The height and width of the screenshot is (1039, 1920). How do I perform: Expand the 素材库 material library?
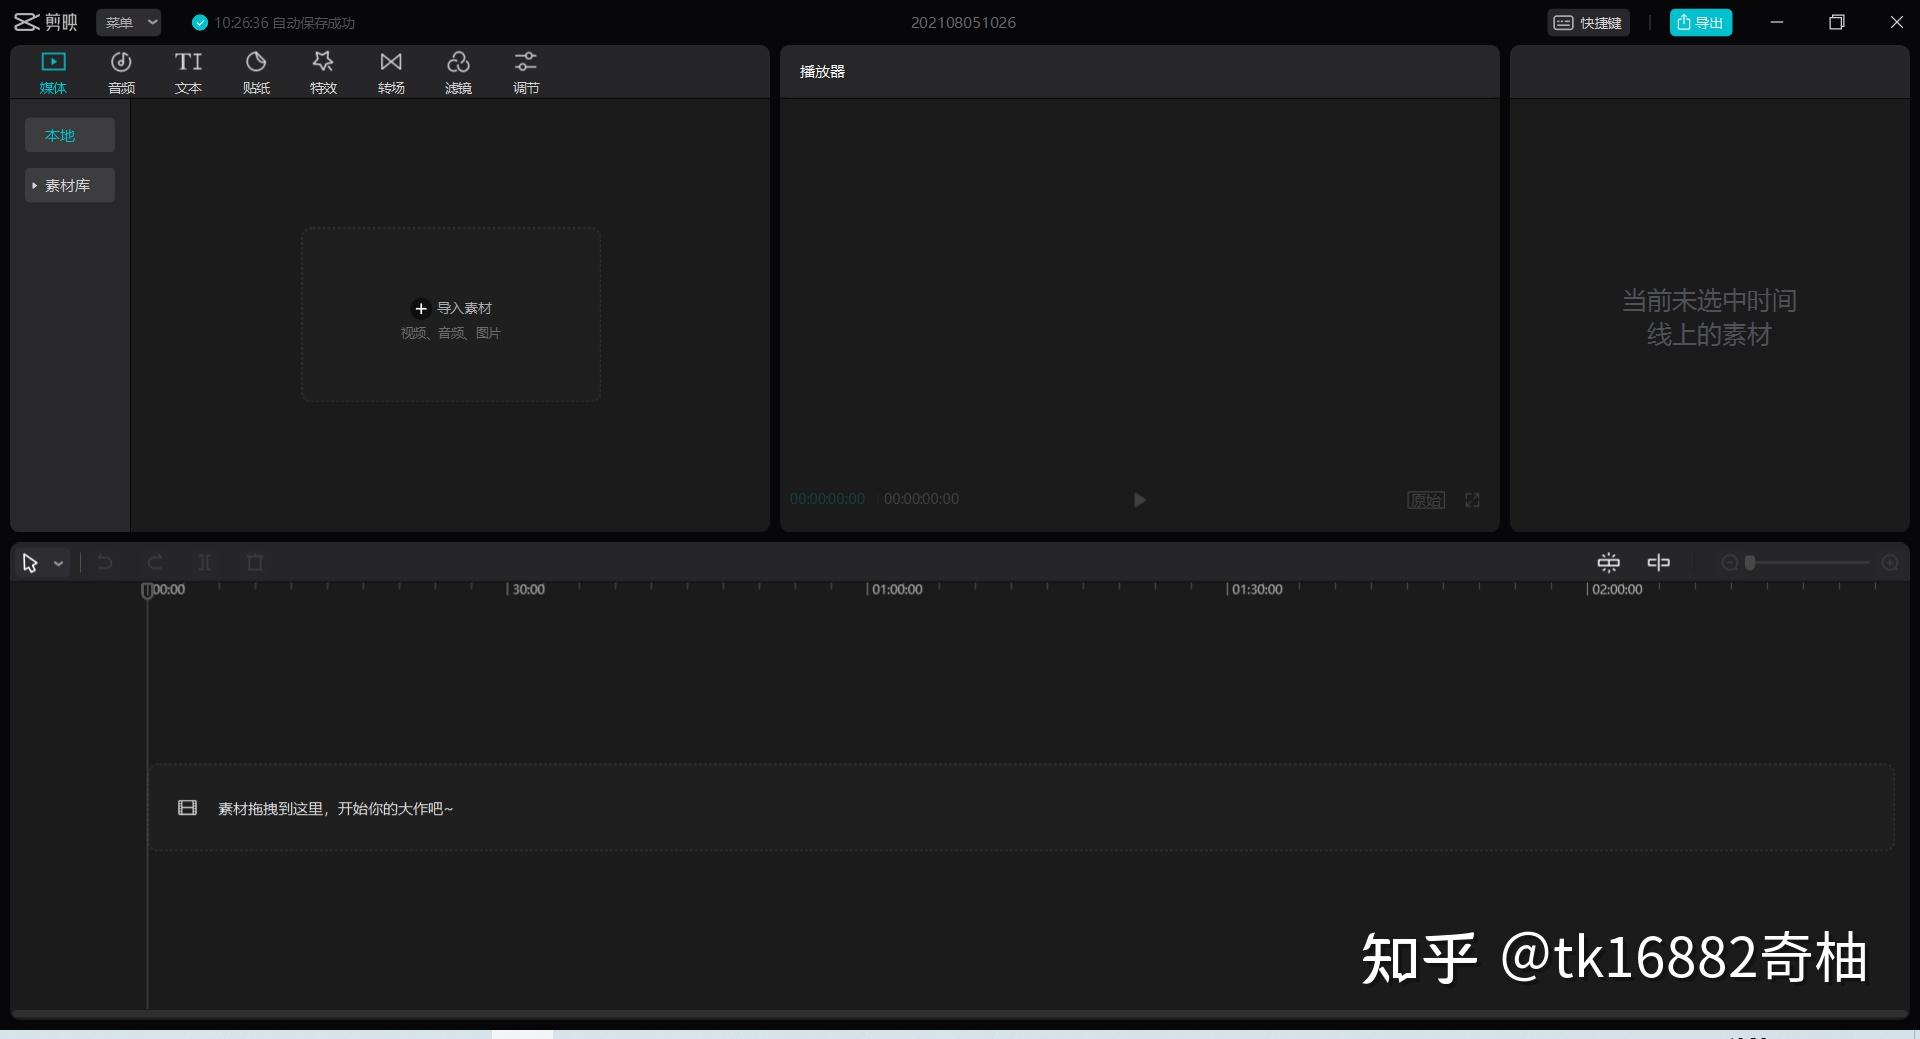pyautogui.click(x=70, y=185)
